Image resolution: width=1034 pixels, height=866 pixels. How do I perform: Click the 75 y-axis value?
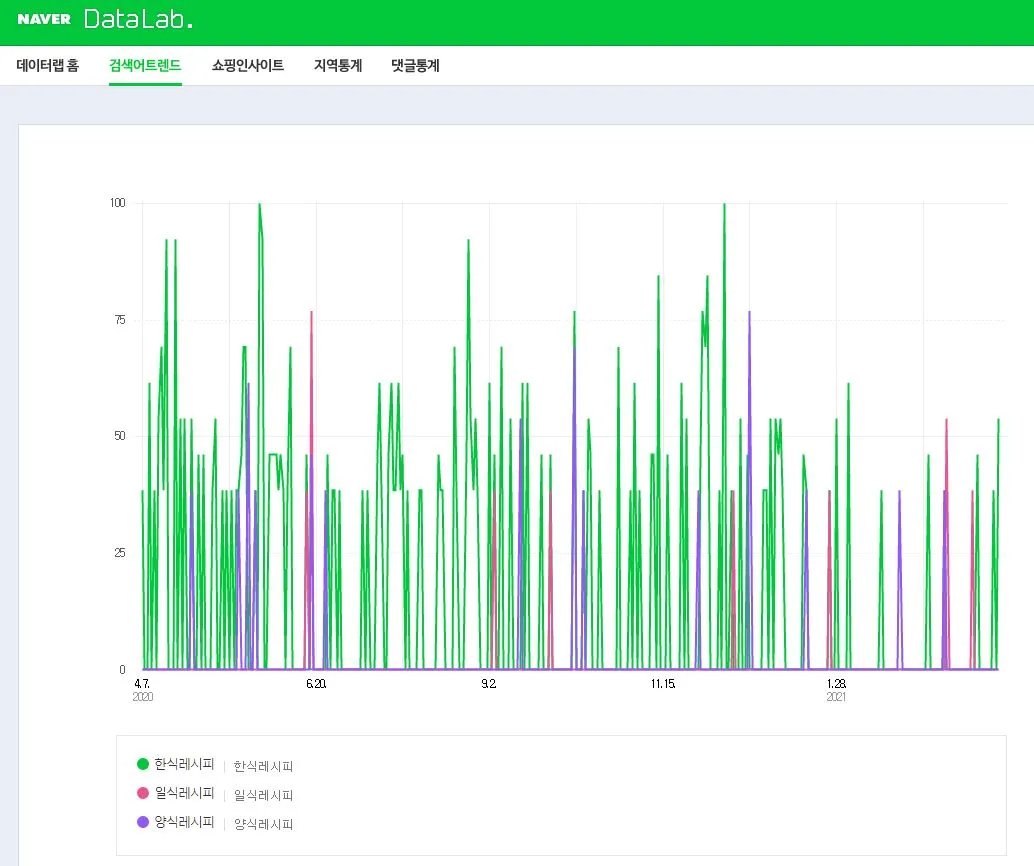(x=119, y=320)
